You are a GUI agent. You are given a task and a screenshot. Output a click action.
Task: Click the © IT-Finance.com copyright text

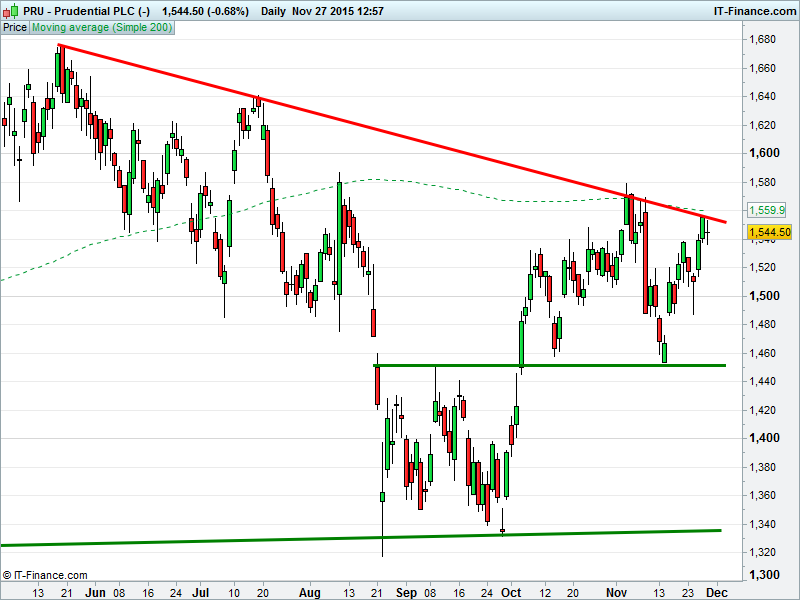click(x=45, y=575)
